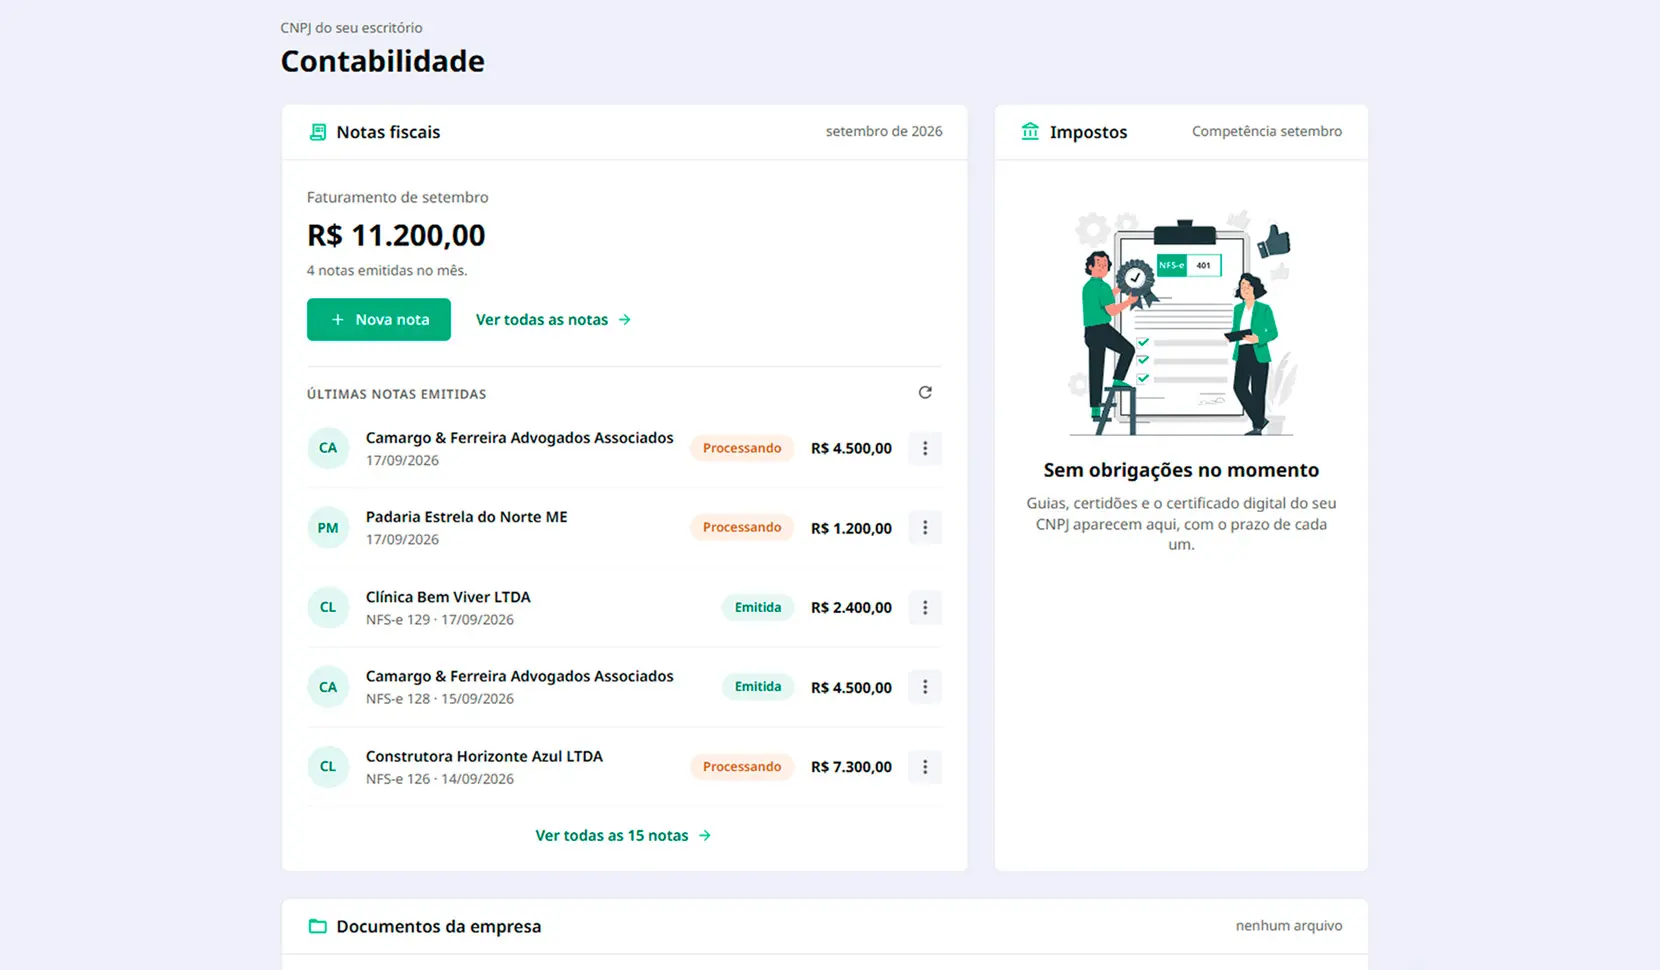Image resolution: width=1660 pixels, height=970 pixels.
Task: Select Clínica Bem Viver LTDA name
Action: [x=448, y=597]
